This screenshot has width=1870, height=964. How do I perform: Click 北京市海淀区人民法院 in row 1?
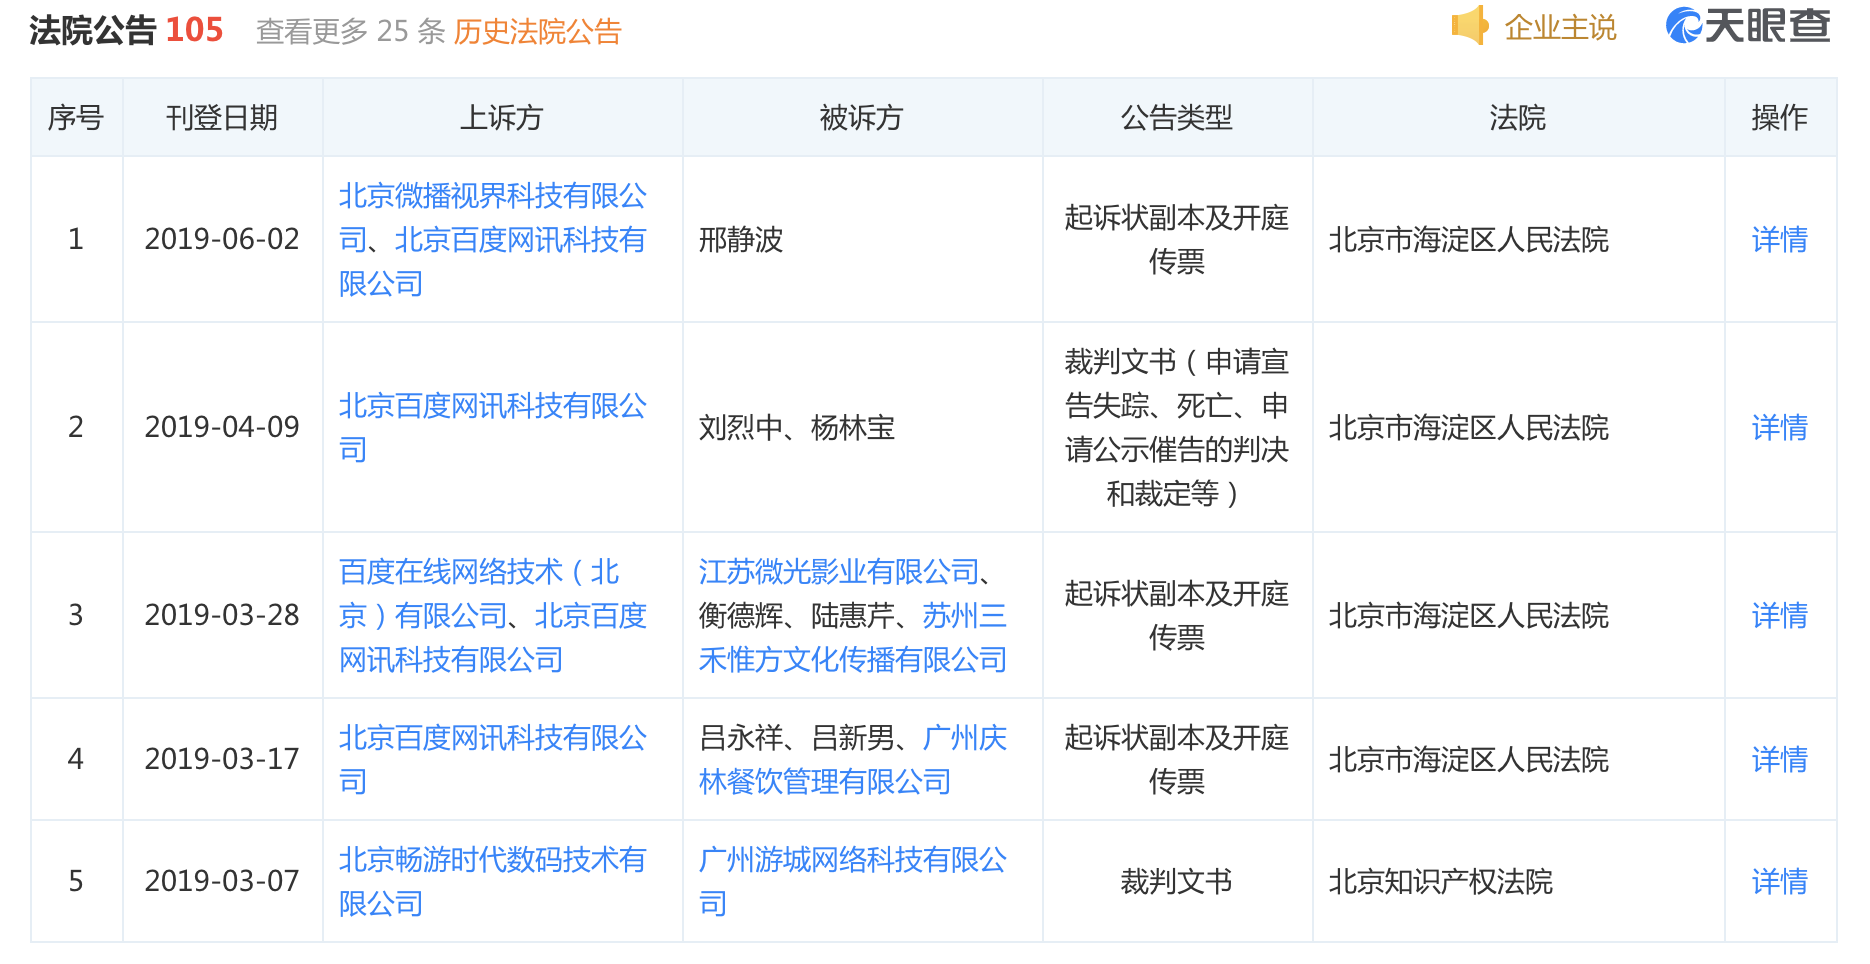[x=1469, y=240]
